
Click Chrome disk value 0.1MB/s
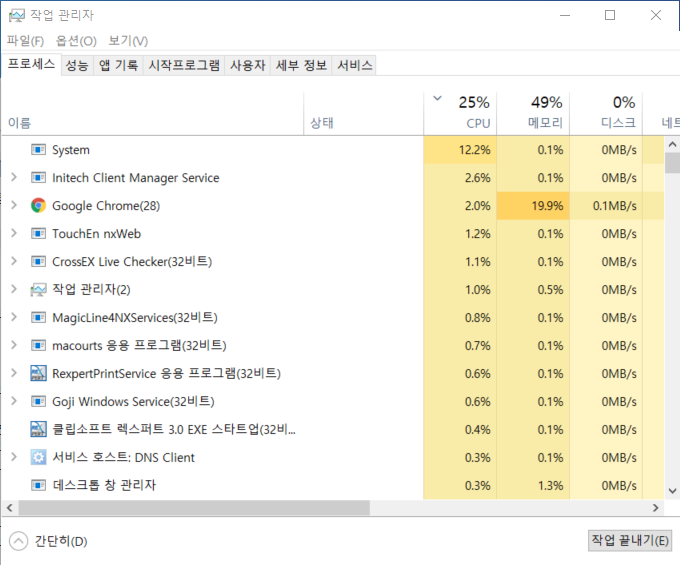pyautogui.click(x=615, y=206)
